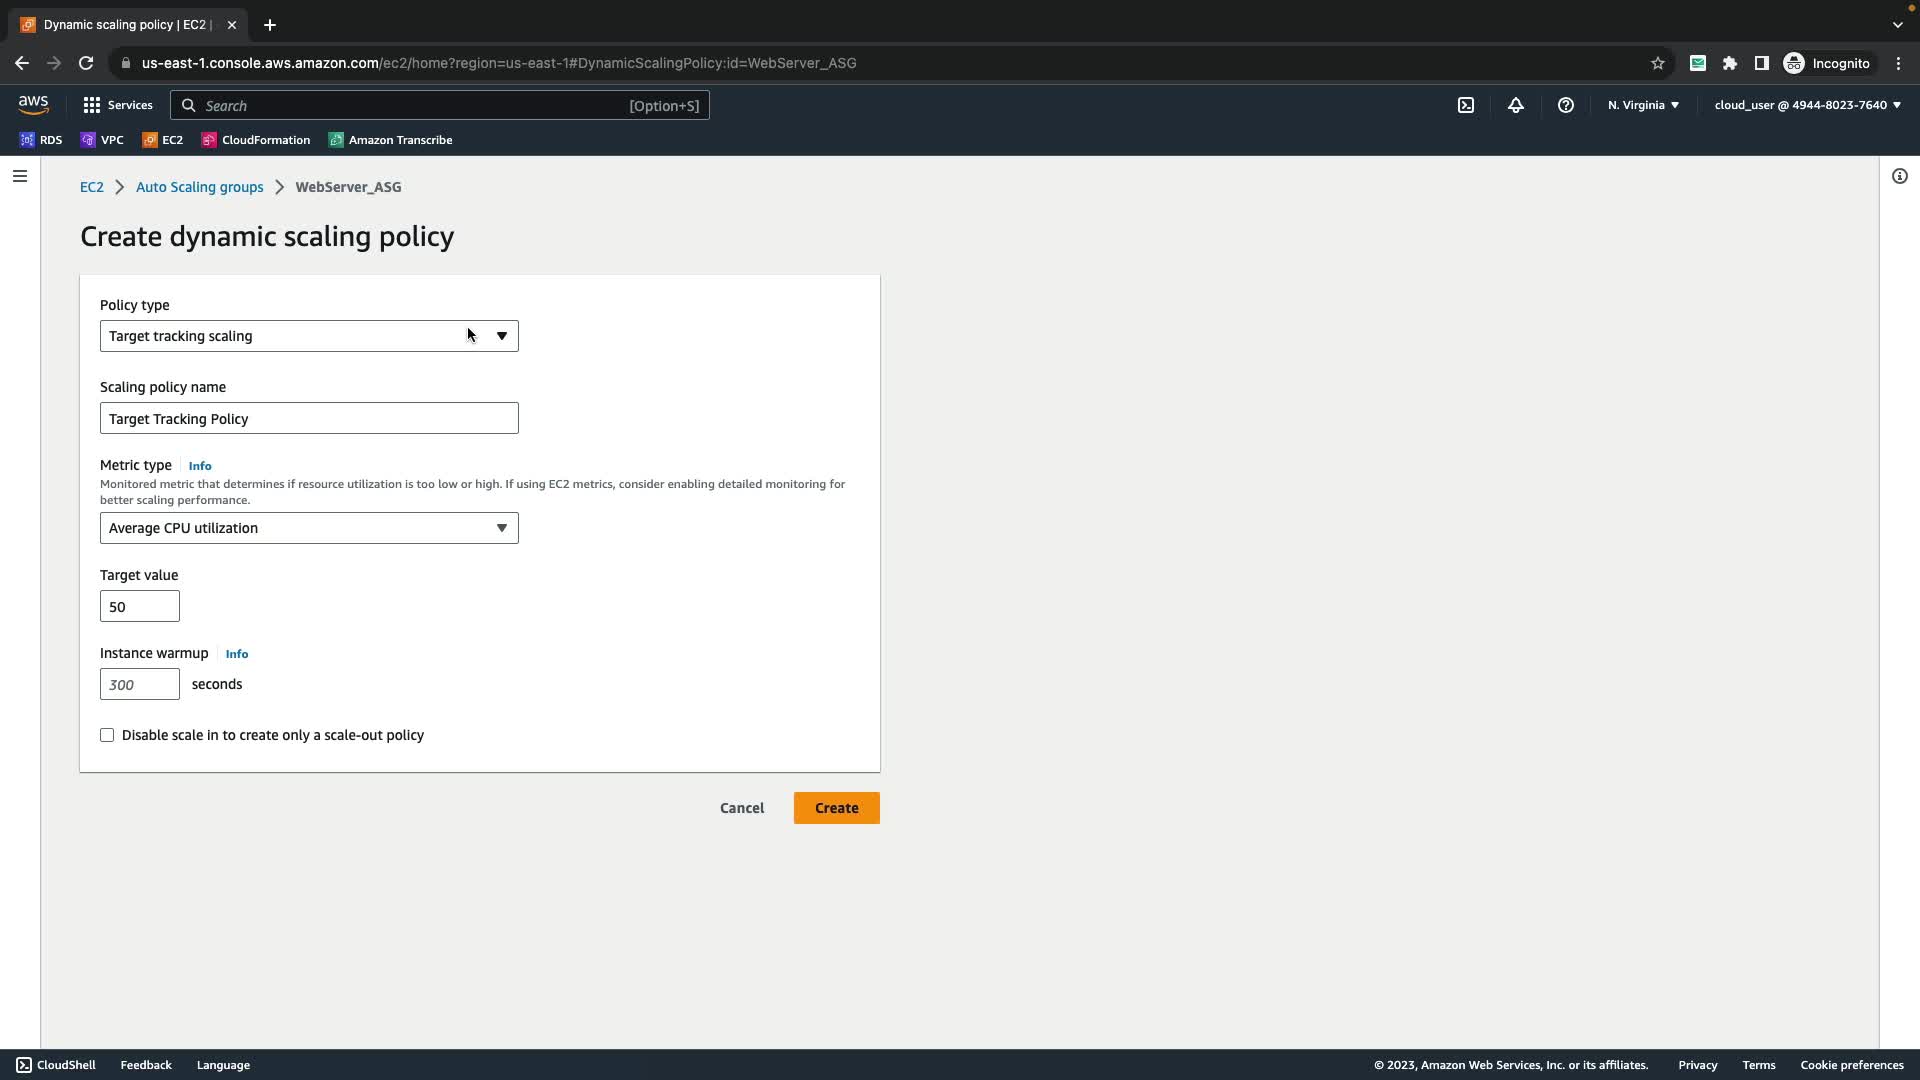The image size is (1920, 1080).
Task: Click the Instance warmup Info link
Action: coord(236,654)
